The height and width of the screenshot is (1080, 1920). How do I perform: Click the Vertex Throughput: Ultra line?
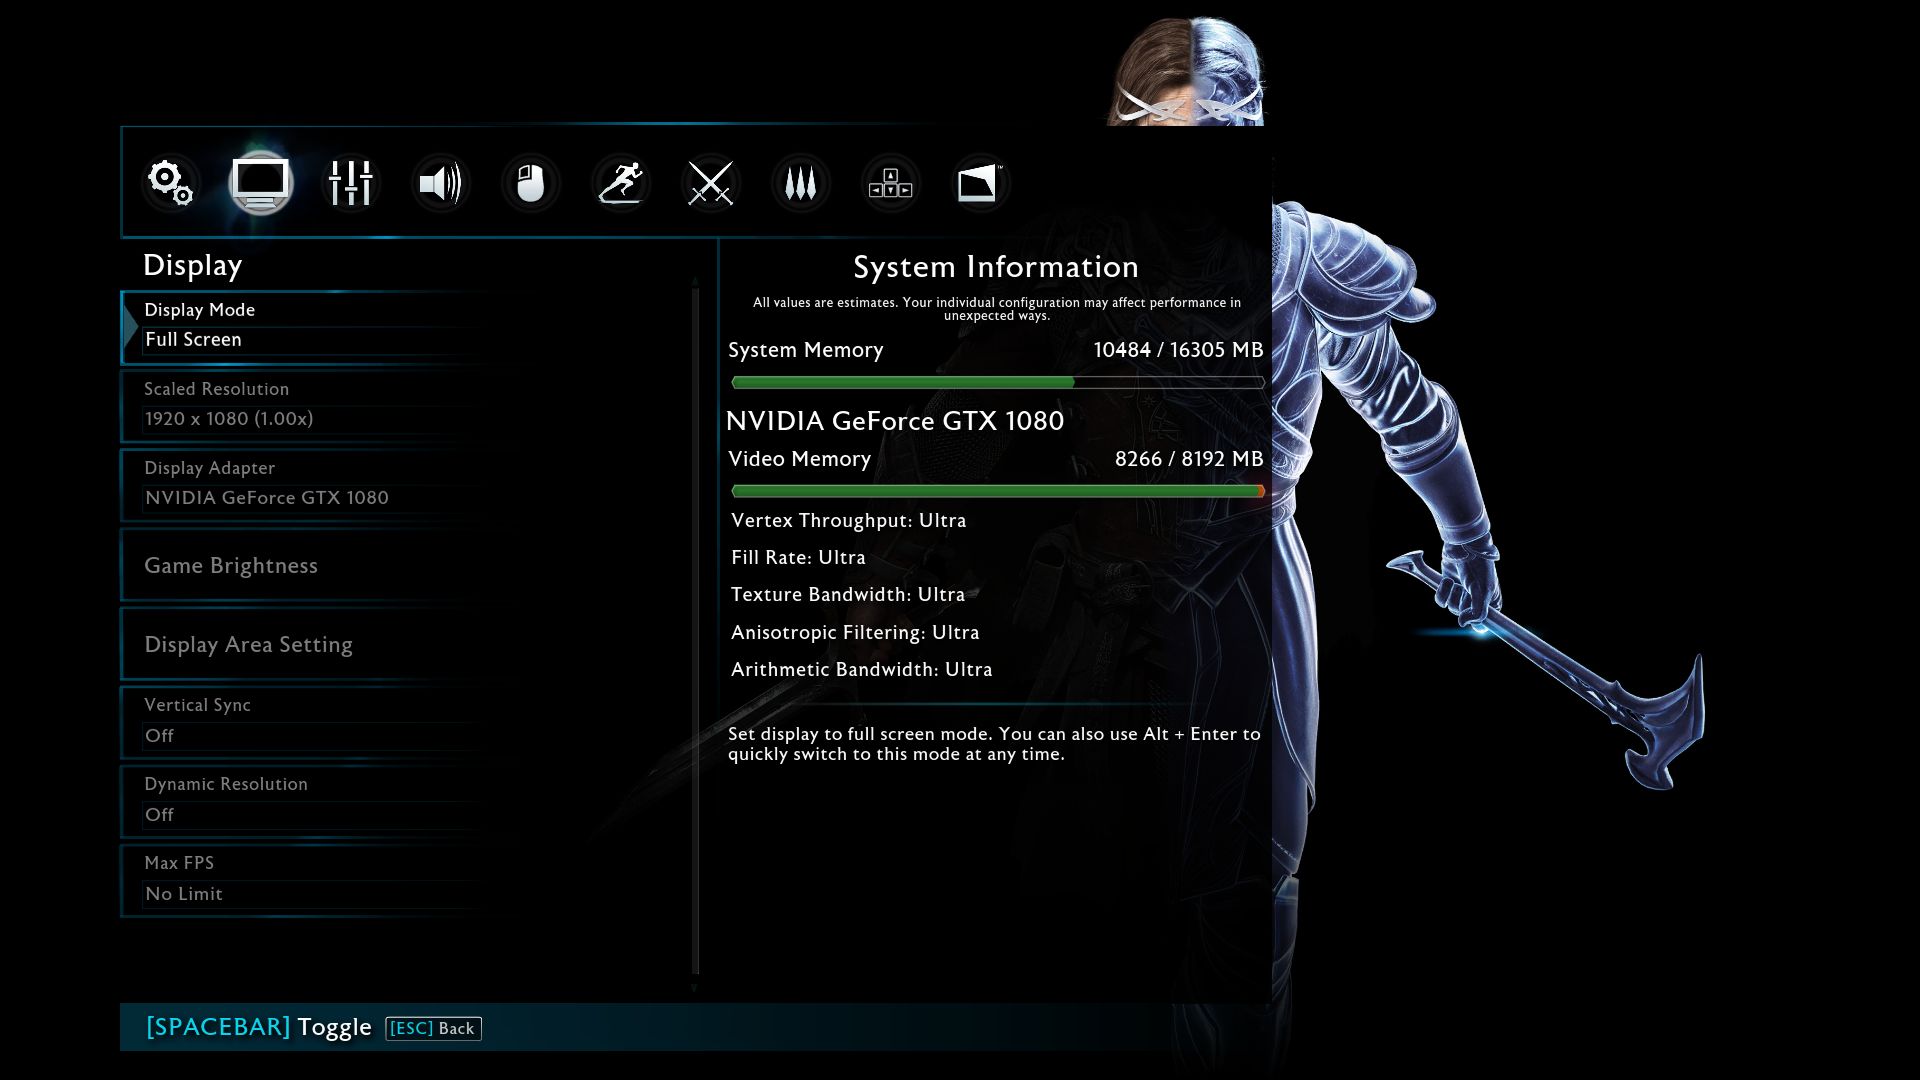pyautogui.click(x=849, y=521)
